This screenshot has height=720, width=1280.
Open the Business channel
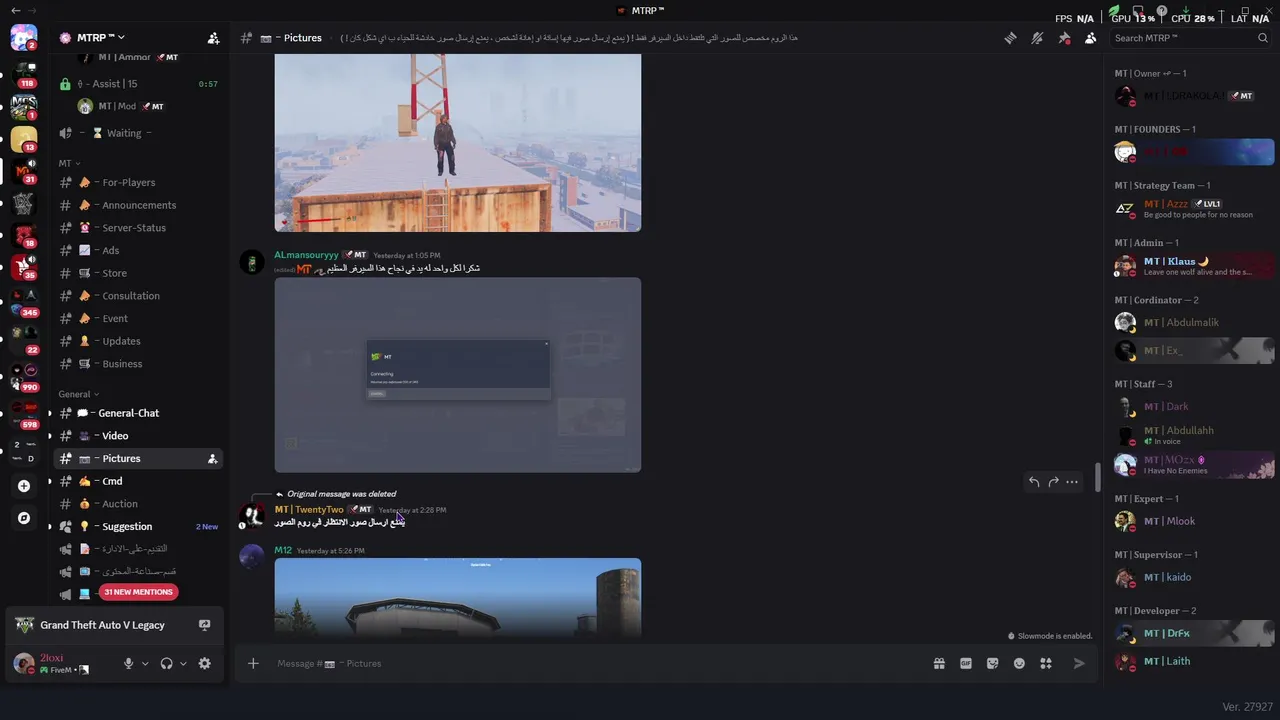click(138, 364)
